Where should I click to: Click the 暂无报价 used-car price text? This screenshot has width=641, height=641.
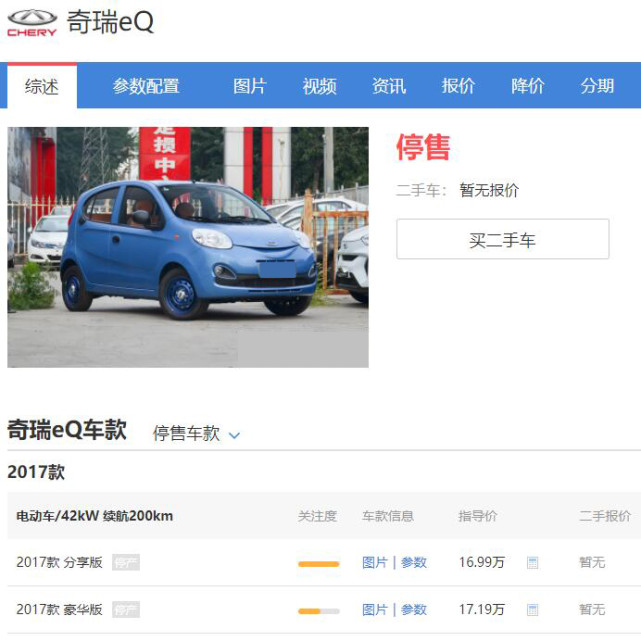(x=489, y=191)
